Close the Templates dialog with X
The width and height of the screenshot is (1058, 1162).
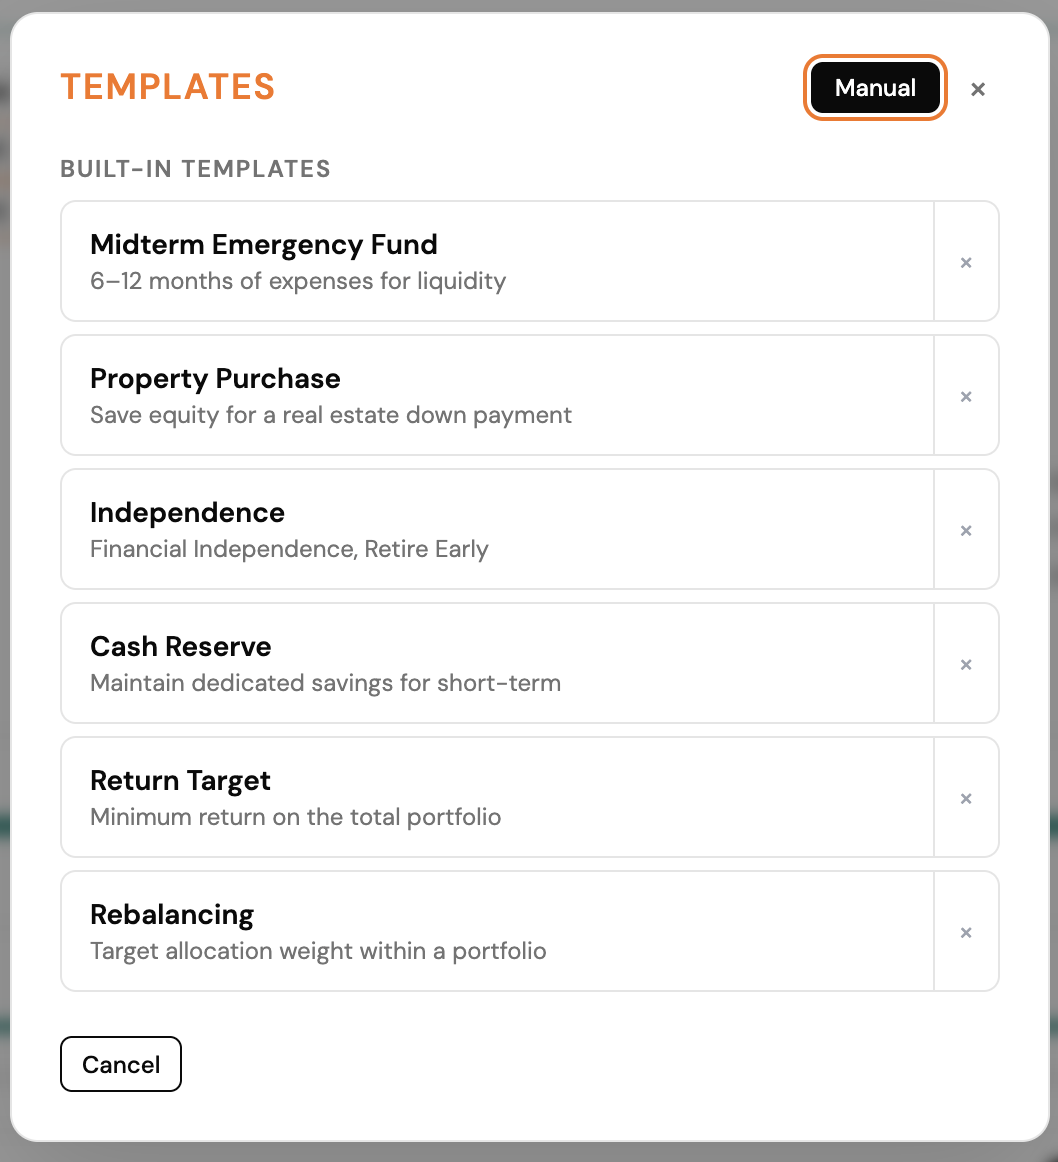[978, 89]
